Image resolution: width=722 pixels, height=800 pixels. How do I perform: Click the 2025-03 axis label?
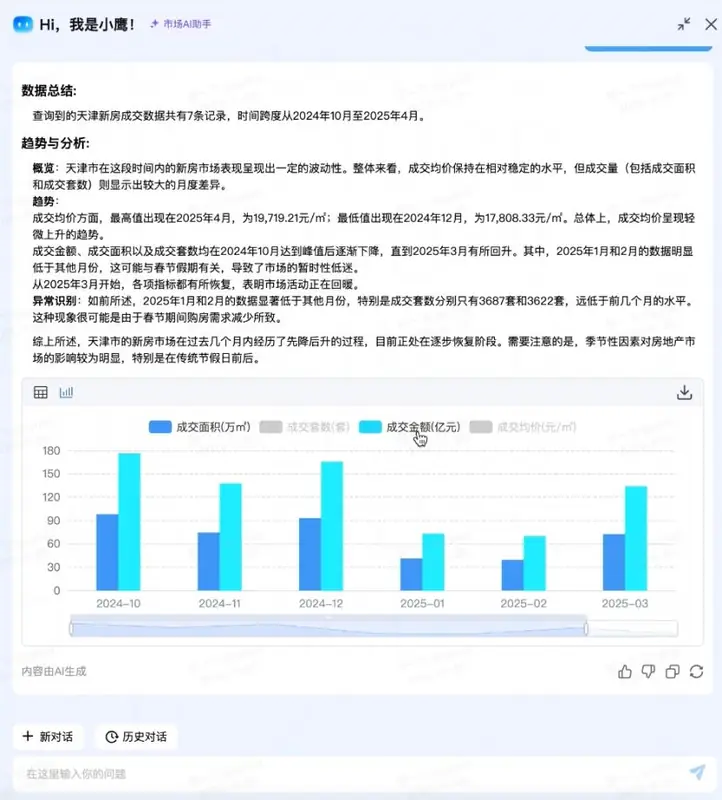[625, 604]
